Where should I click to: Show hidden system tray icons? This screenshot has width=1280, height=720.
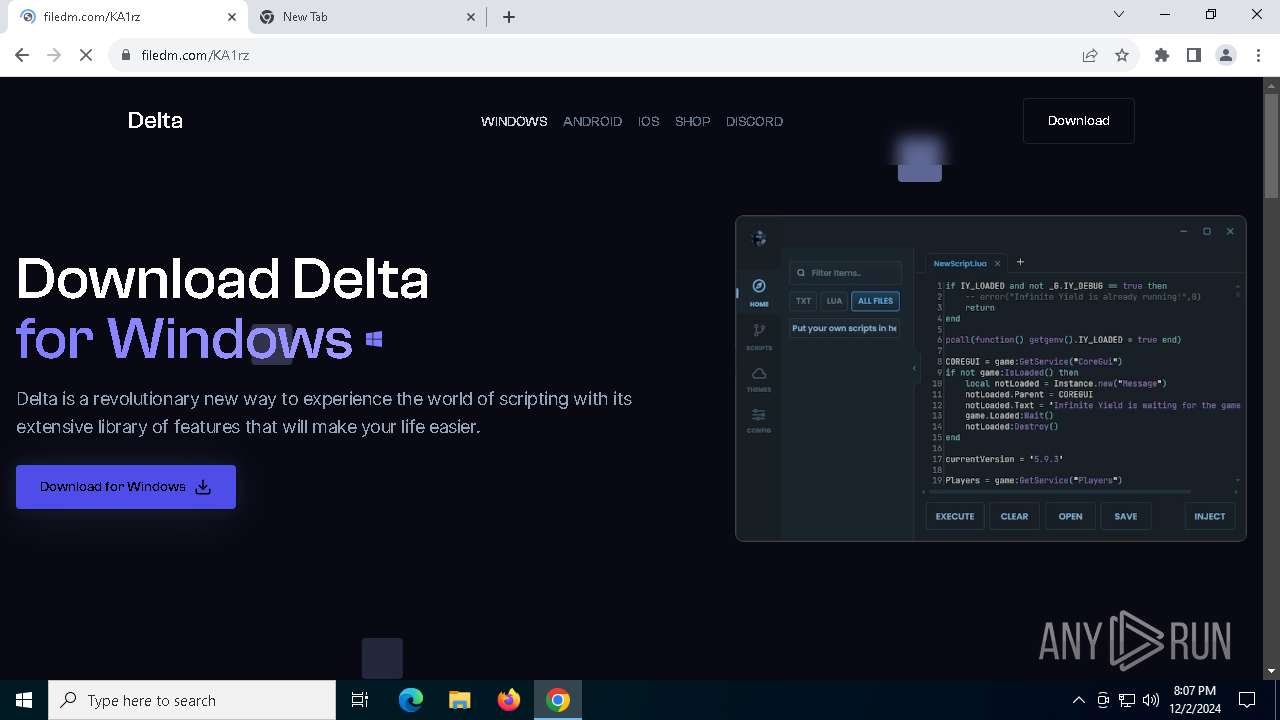coord(1078,700)
